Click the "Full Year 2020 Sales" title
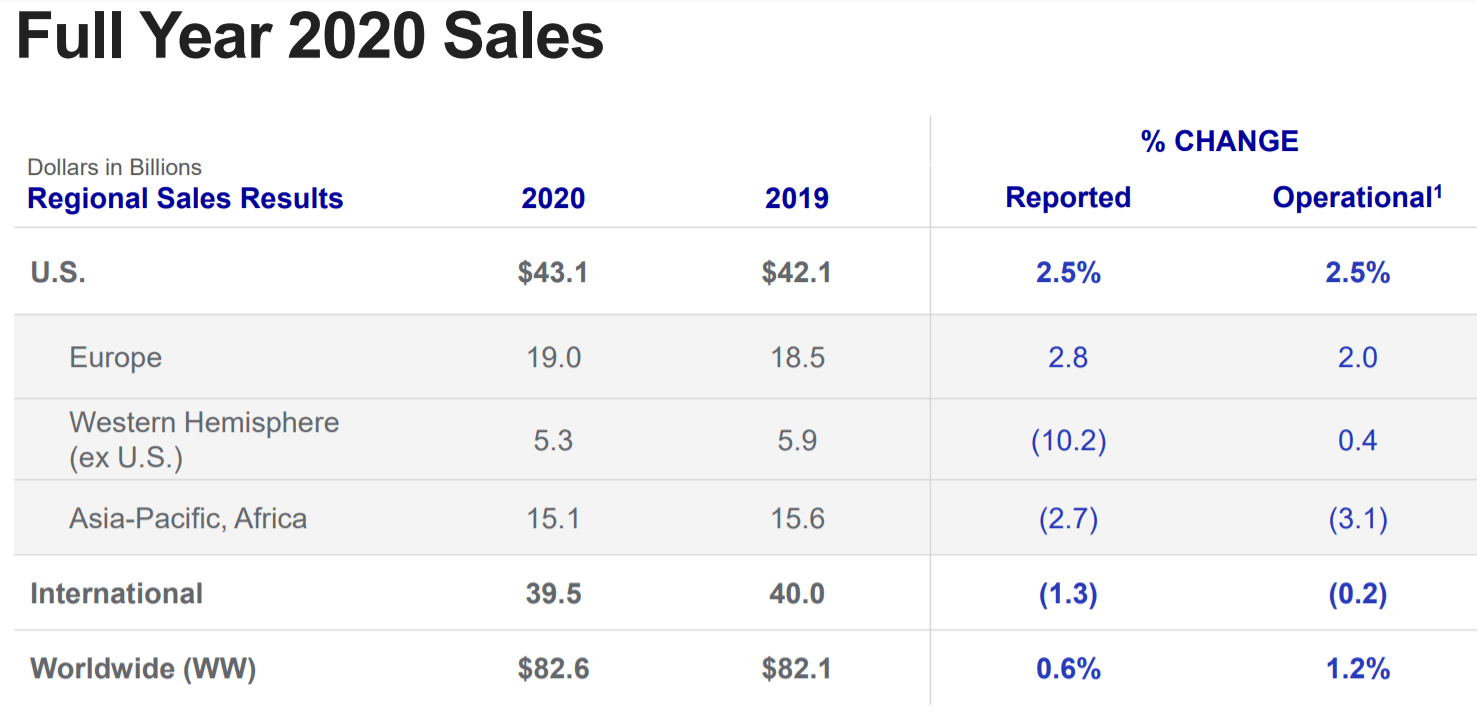This screenshot has width=1477, height=714. (x=310, y=36)
